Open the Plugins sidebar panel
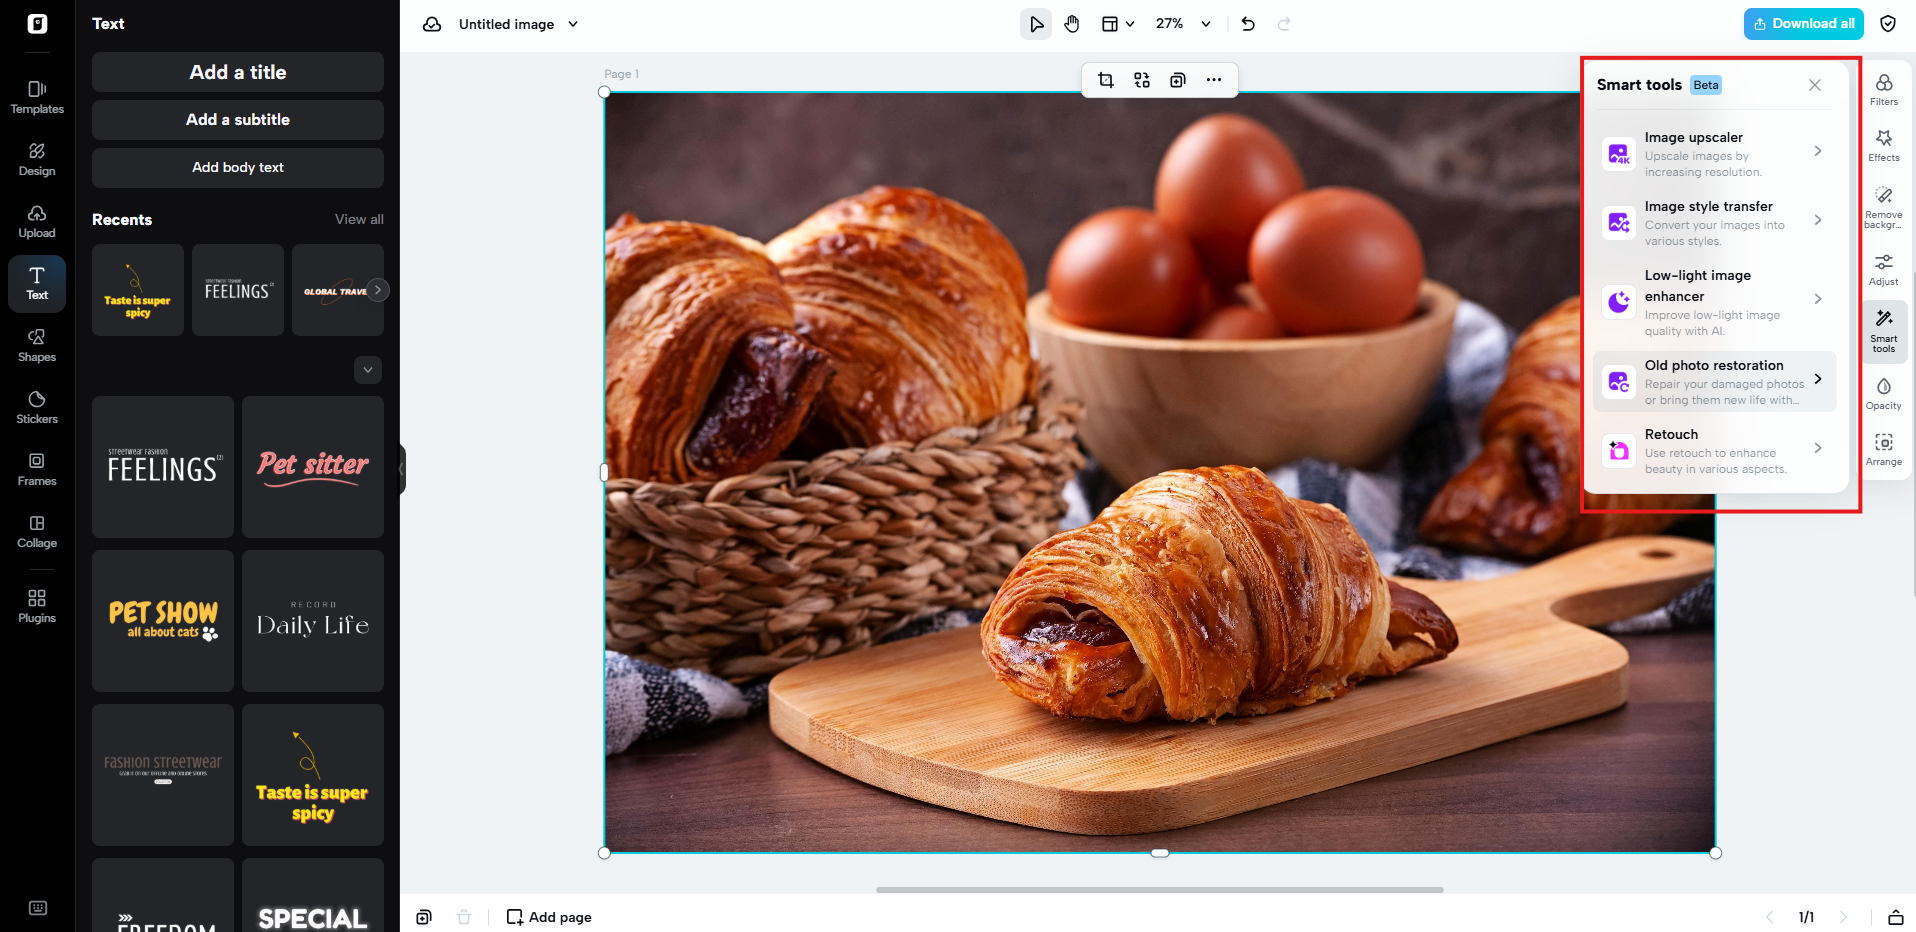Image resolution: width=1916 pixels, height=932 pixels. (37, 606)
